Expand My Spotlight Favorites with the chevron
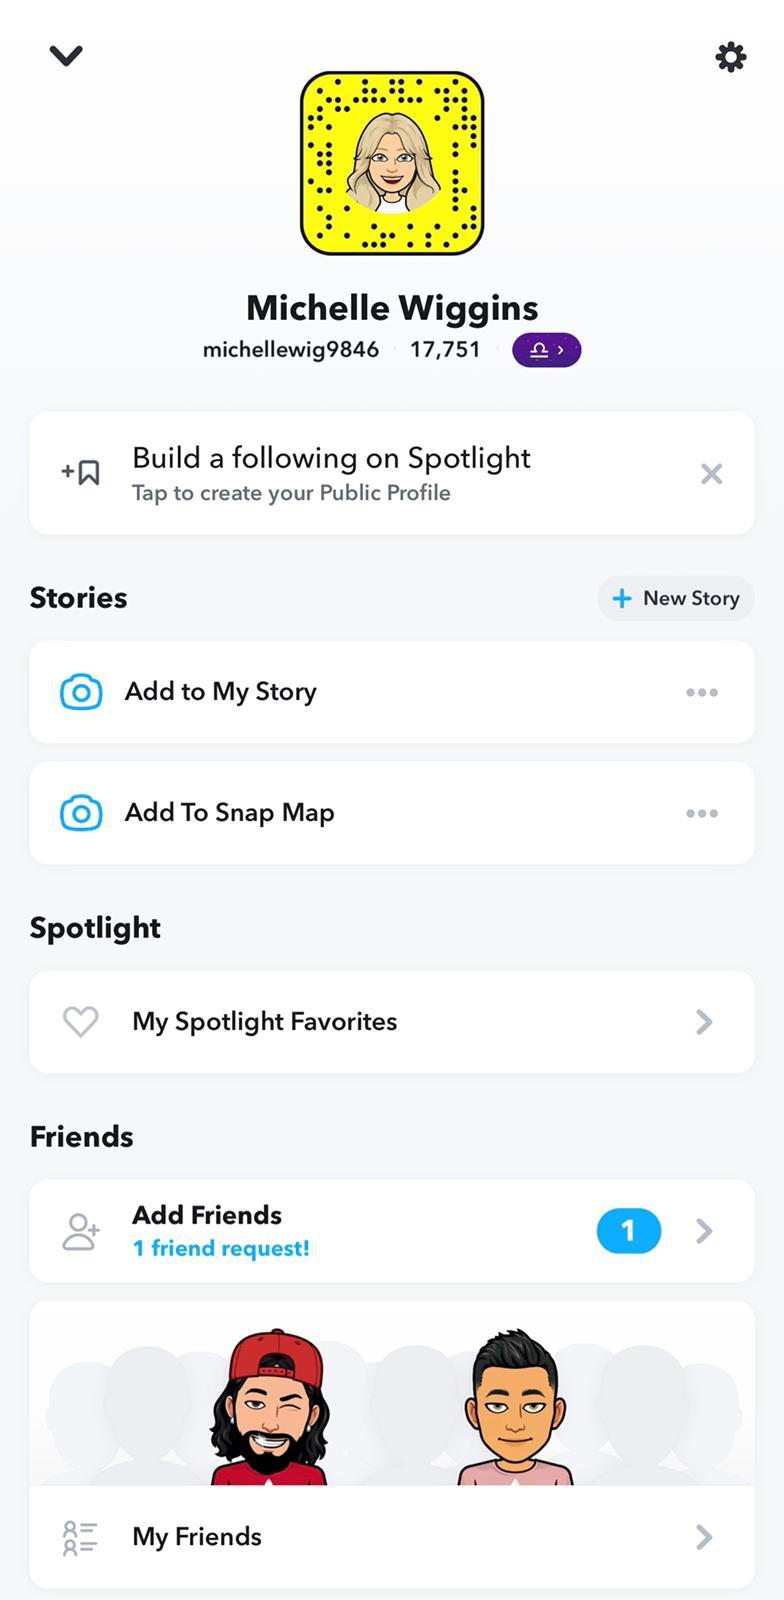This screenshot has height=1600, width=784. point(704,1021)
